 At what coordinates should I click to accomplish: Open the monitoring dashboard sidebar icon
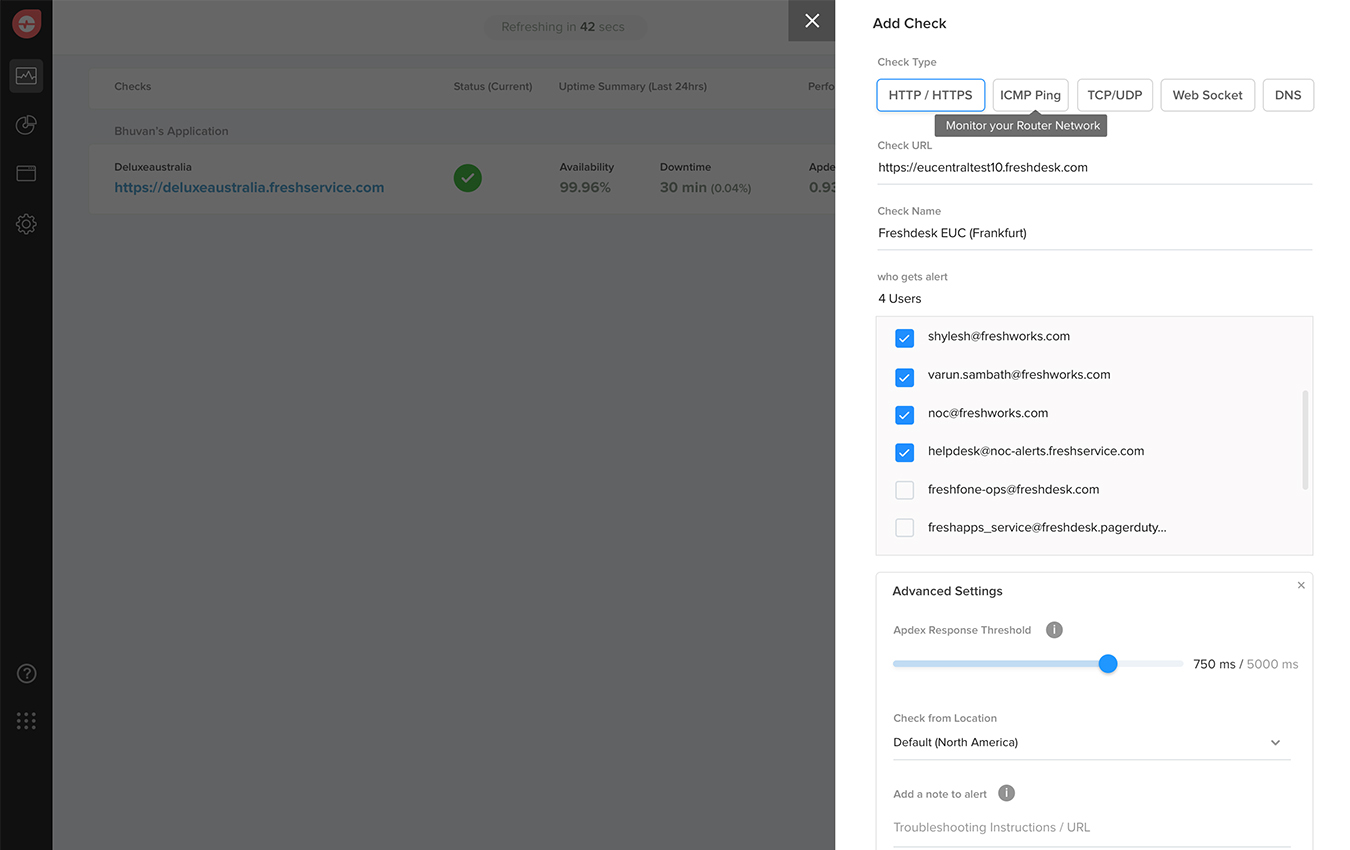point(26,76)
